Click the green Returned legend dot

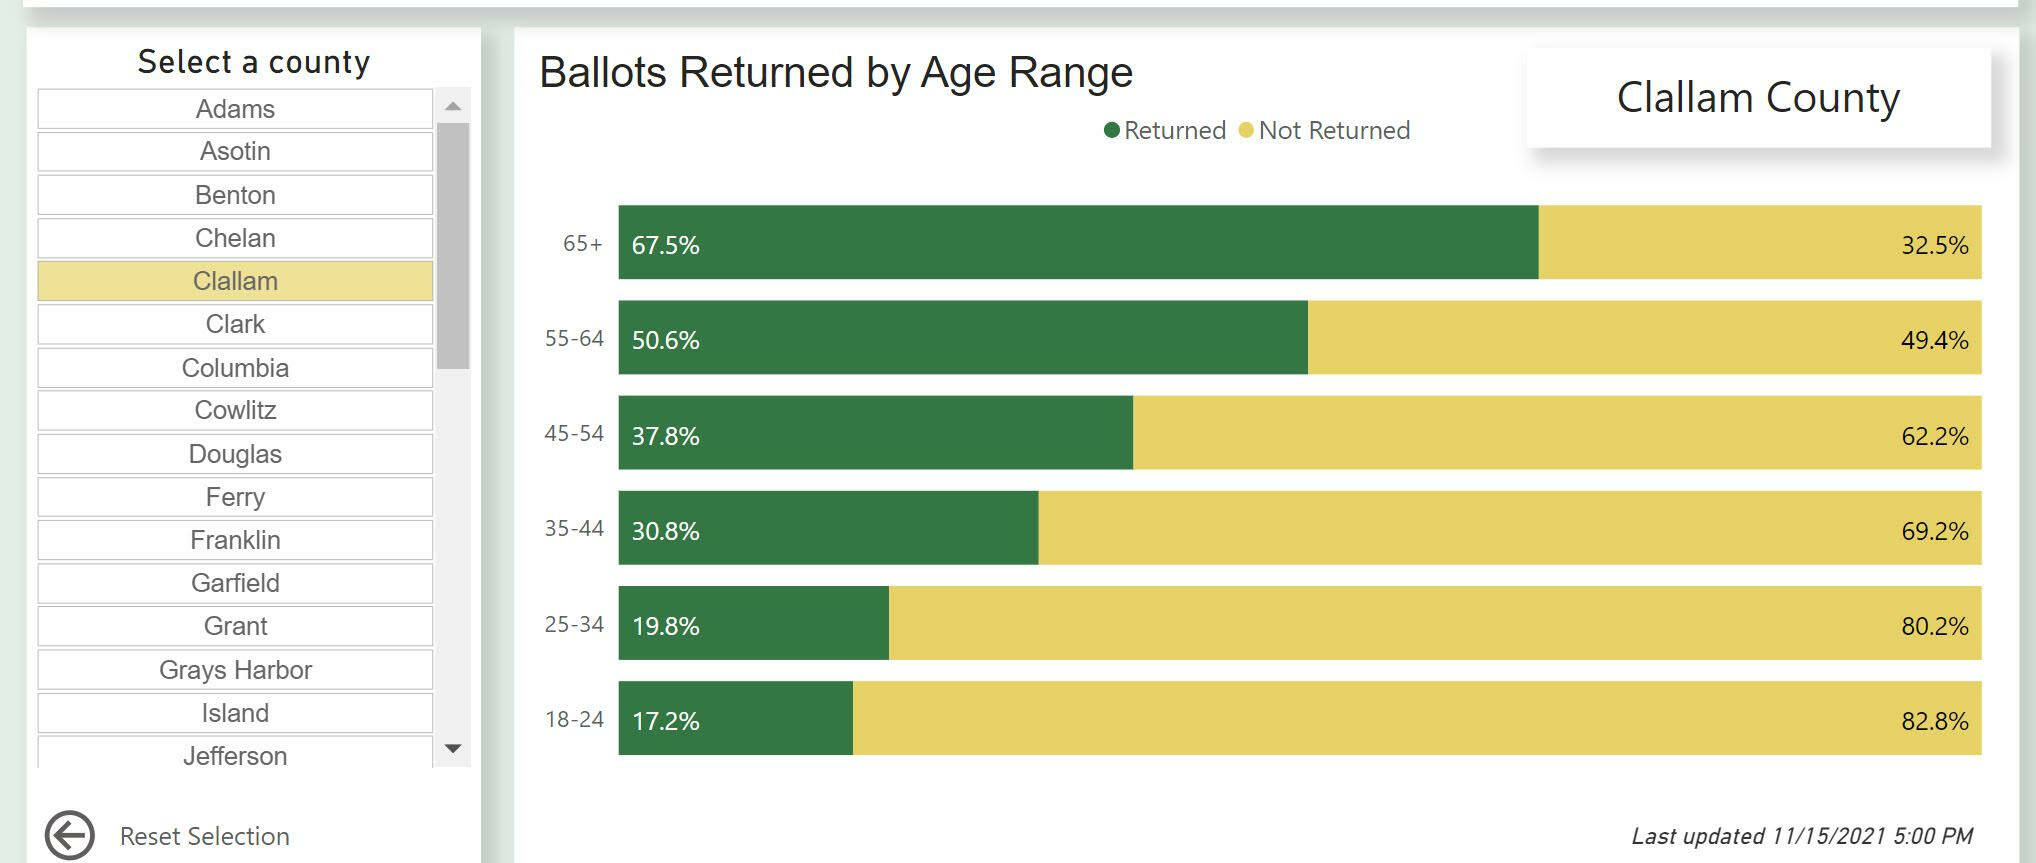(x=1111, y=130)
